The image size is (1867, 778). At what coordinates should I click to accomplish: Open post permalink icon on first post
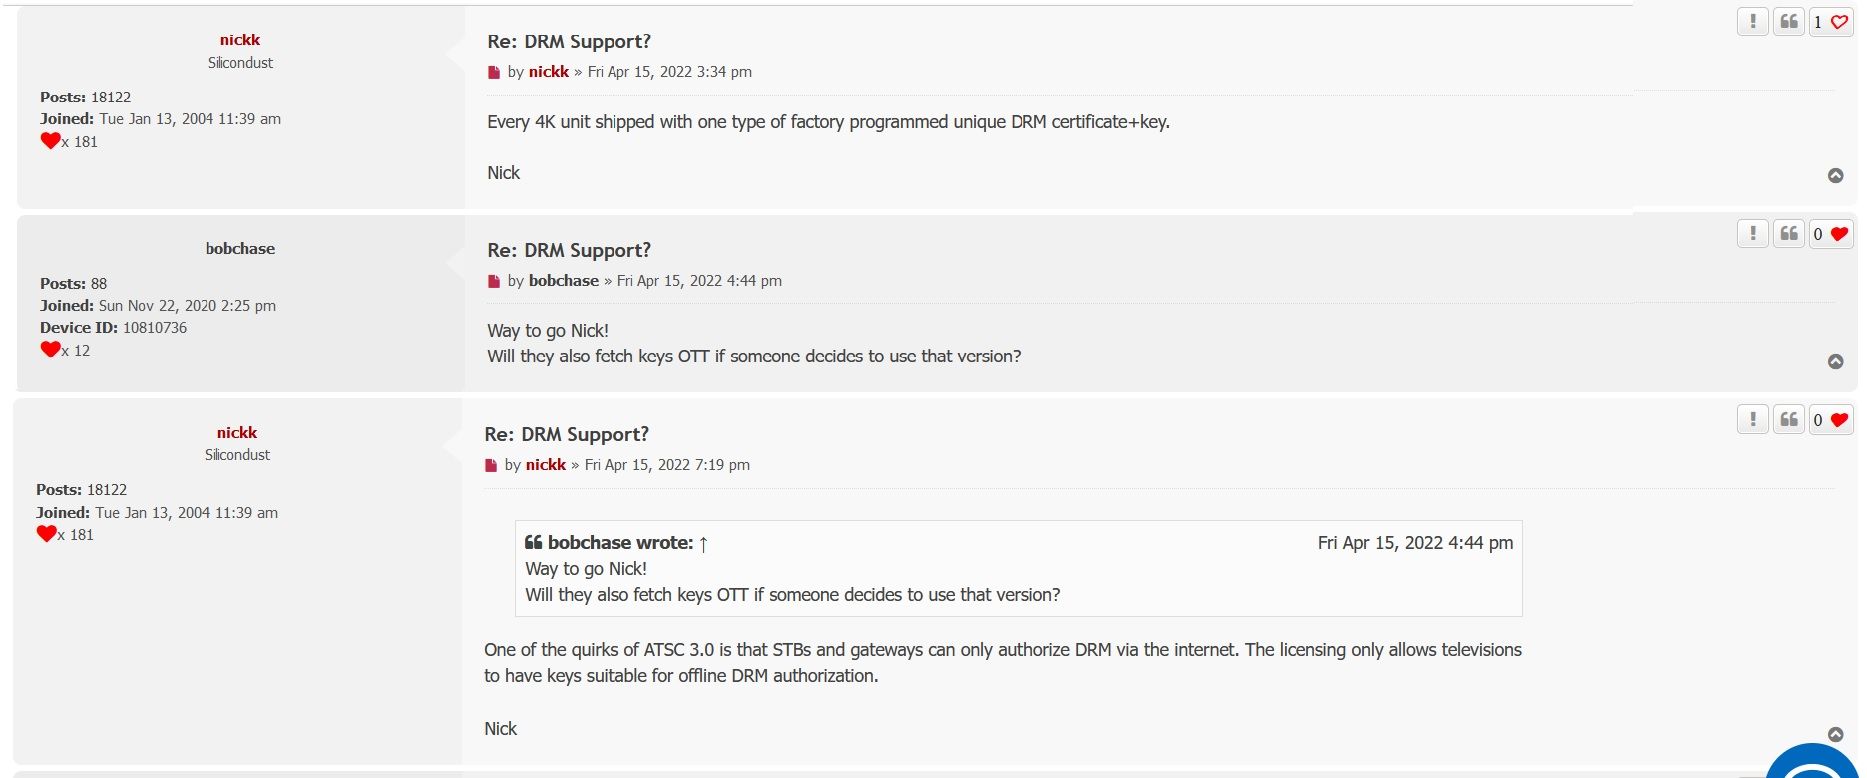(x=493, y=72)
